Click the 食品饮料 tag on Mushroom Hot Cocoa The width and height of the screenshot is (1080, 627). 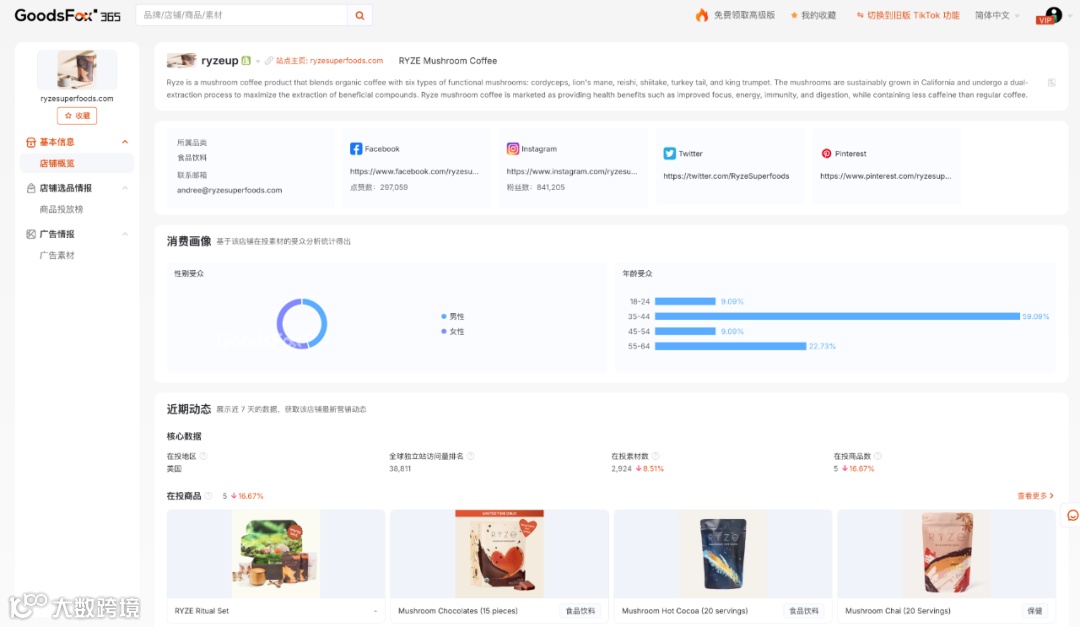[803, 611]
